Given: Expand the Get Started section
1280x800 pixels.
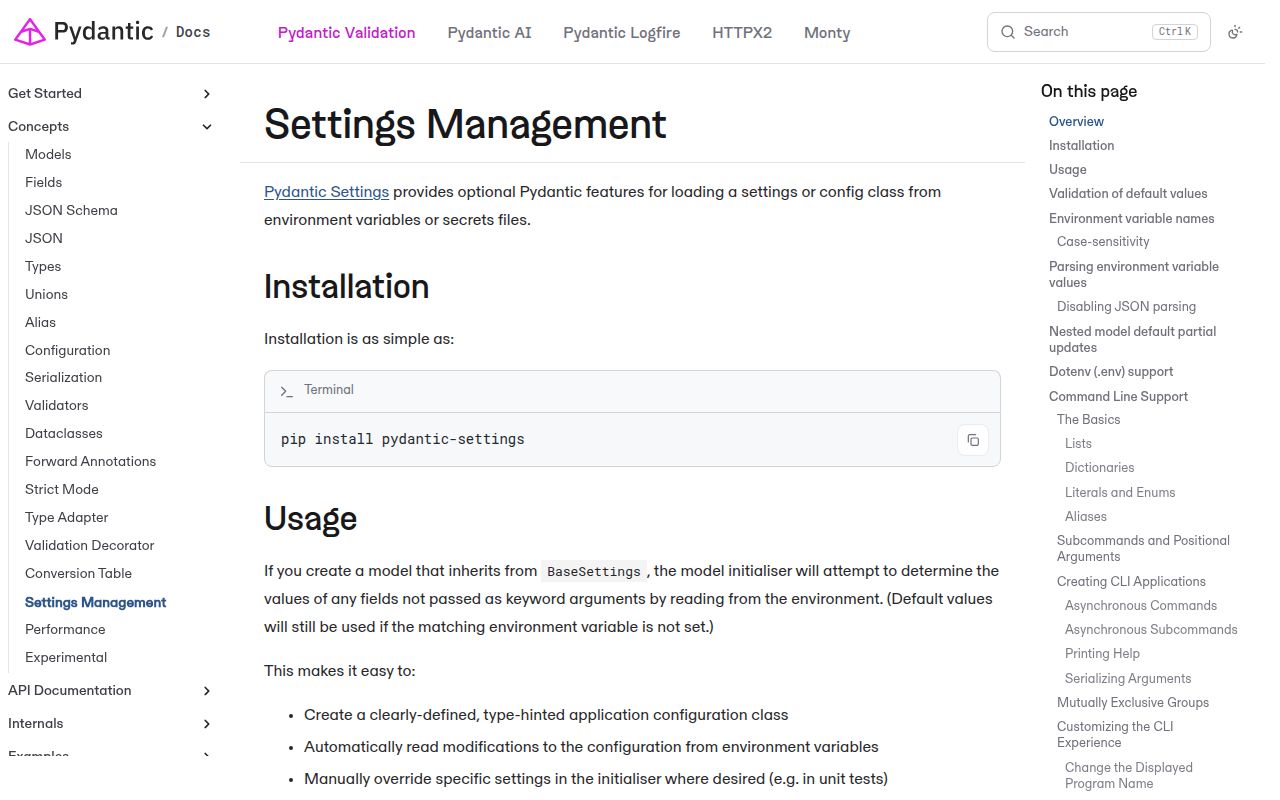Looking at the screenshot, I should point(207,94).
